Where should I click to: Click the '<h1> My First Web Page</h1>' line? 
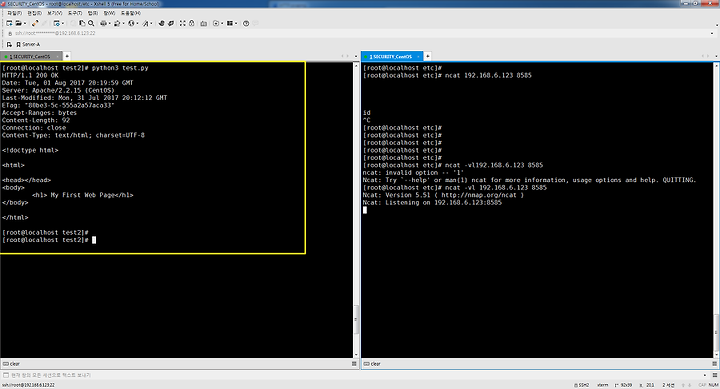point(83,195)
